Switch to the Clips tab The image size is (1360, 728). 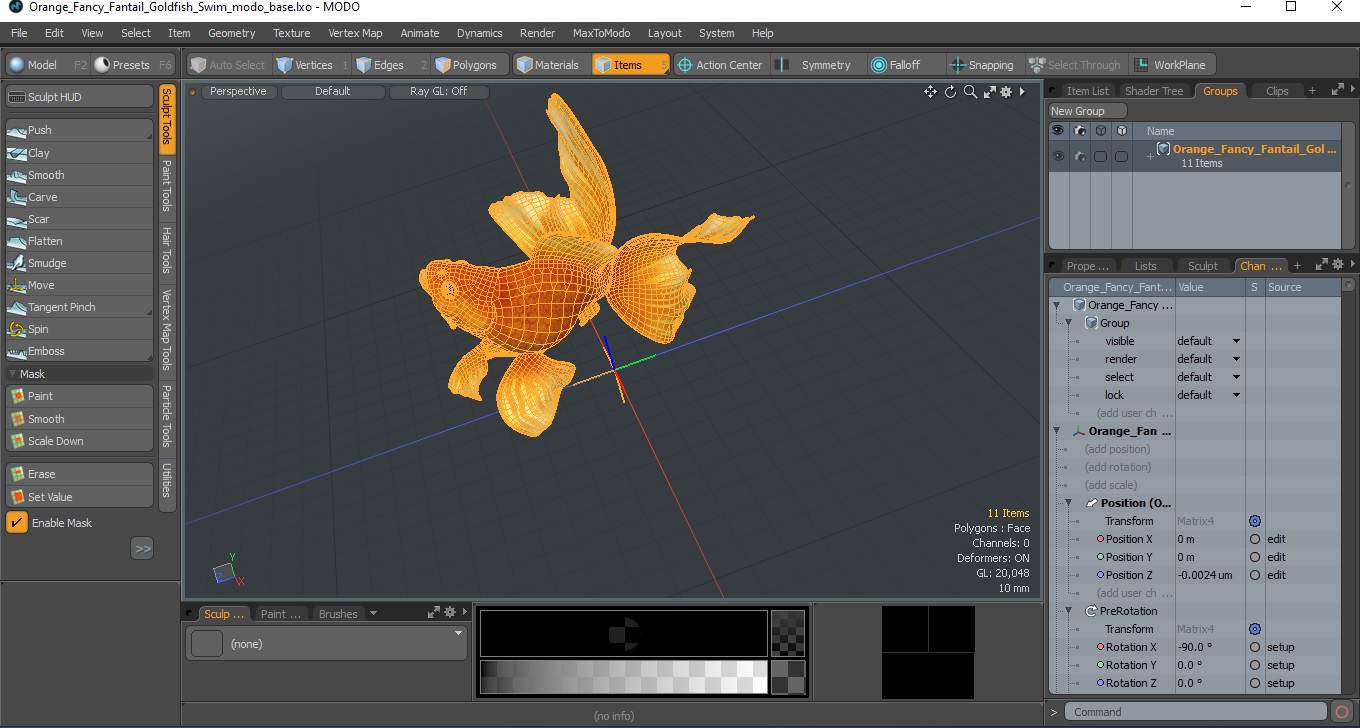pyautogui.click(x=1277, y=91)
